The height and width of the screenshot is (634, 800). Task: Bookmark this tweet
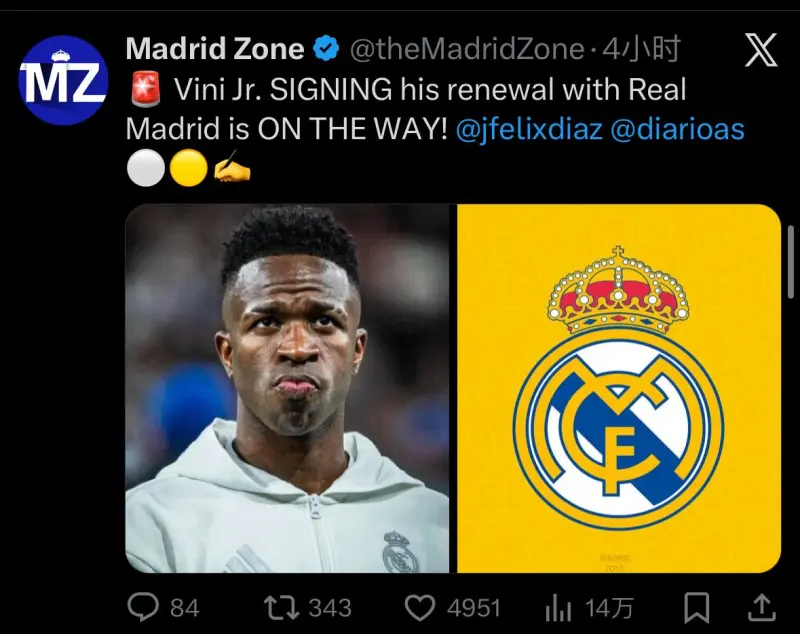(x=696, y=607)
